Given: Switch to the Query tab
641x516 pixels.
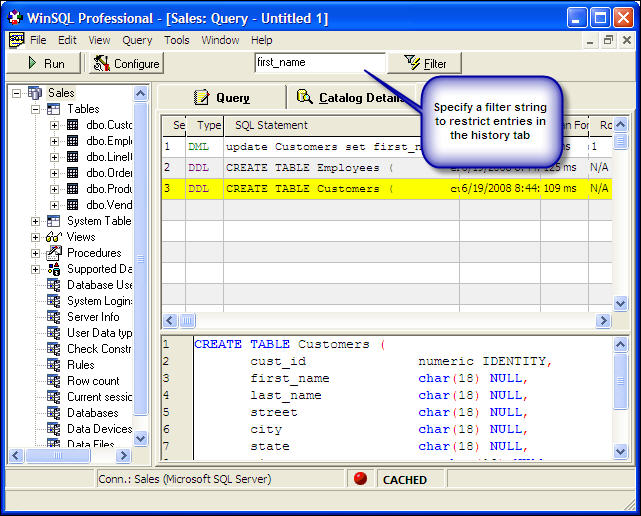Looking at the screenshot, I should coord(222,98).
